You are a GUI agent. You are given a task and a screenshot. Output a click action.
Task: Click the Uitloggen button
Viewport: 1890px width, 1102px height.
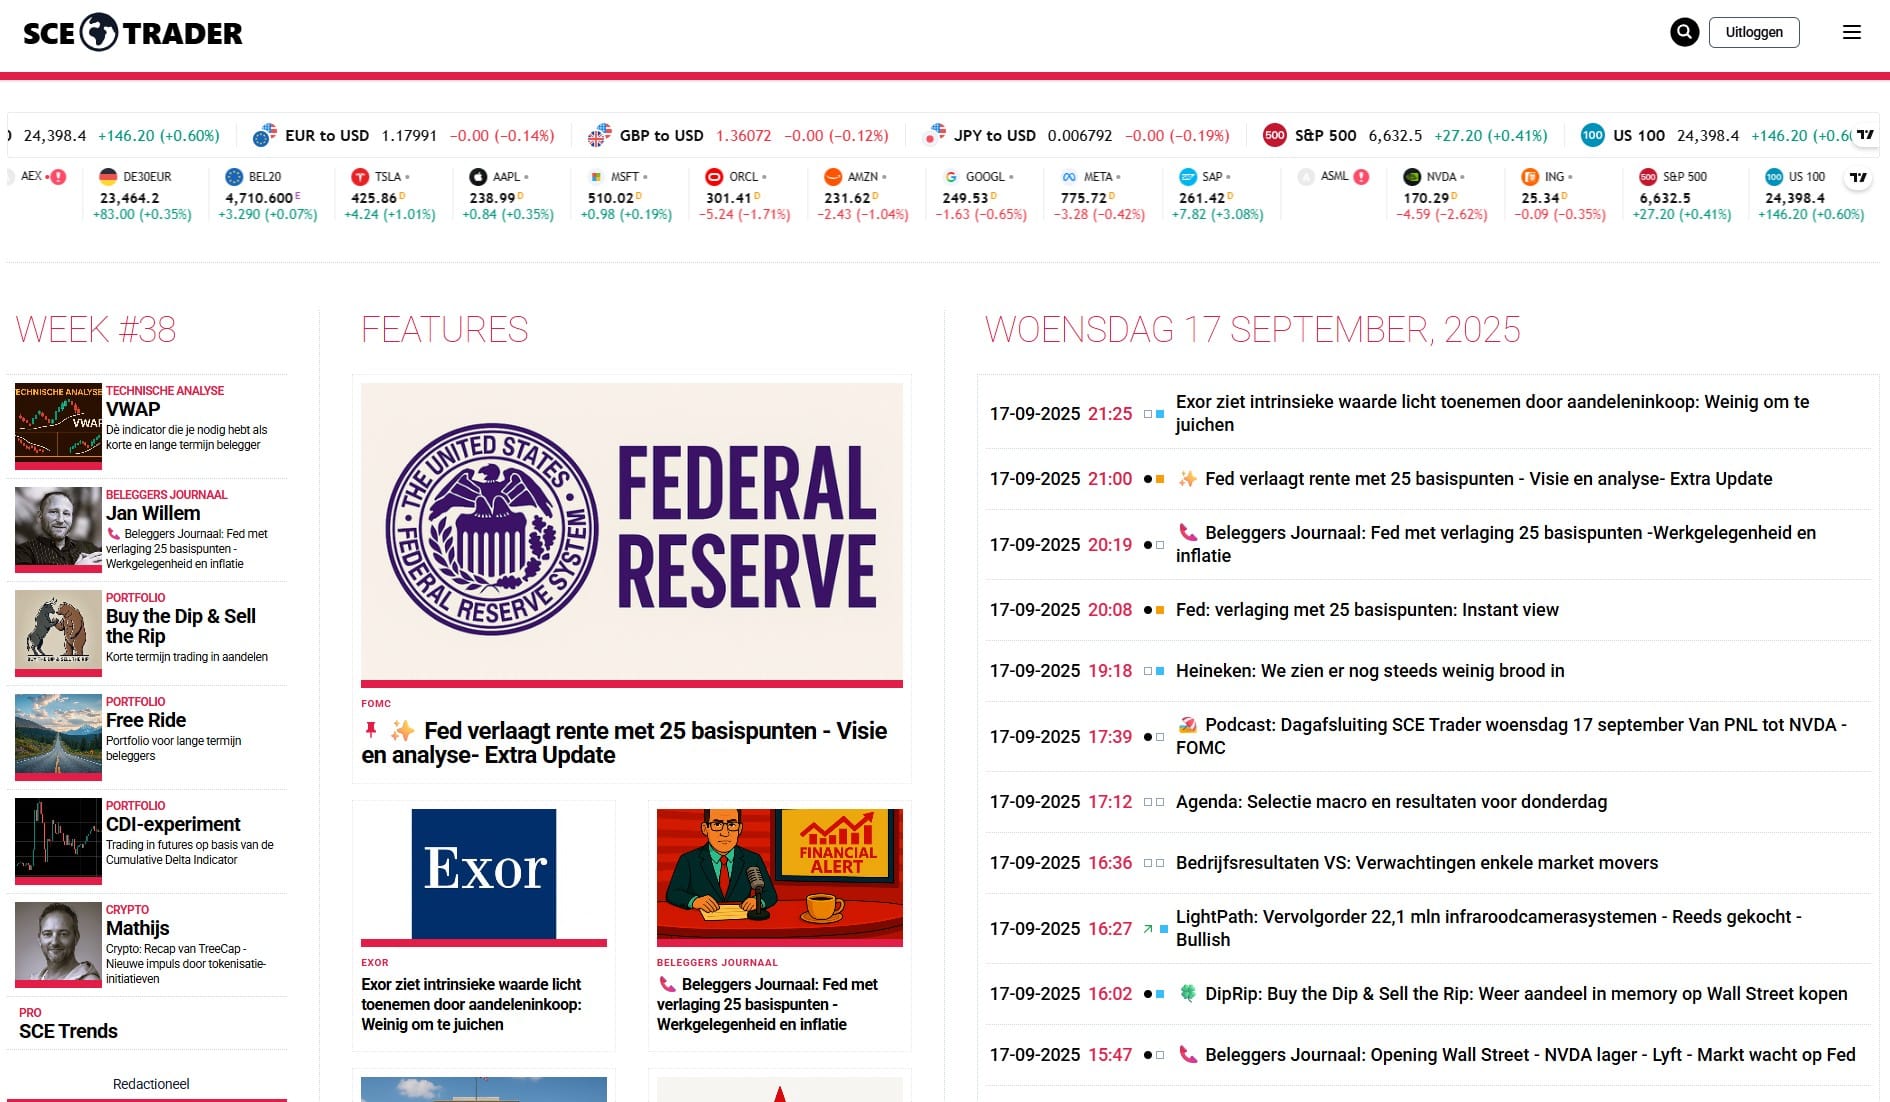(1754, 32)
